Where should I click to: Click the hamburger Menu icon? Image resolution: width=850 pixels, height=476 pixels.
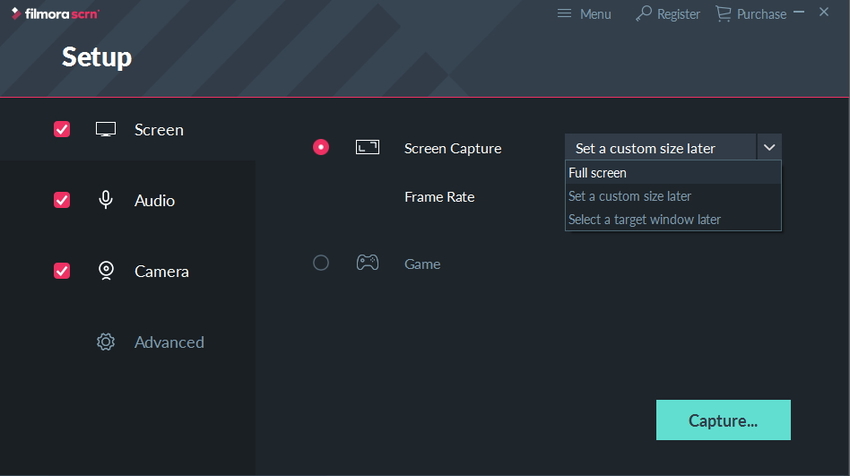point(564,13)
